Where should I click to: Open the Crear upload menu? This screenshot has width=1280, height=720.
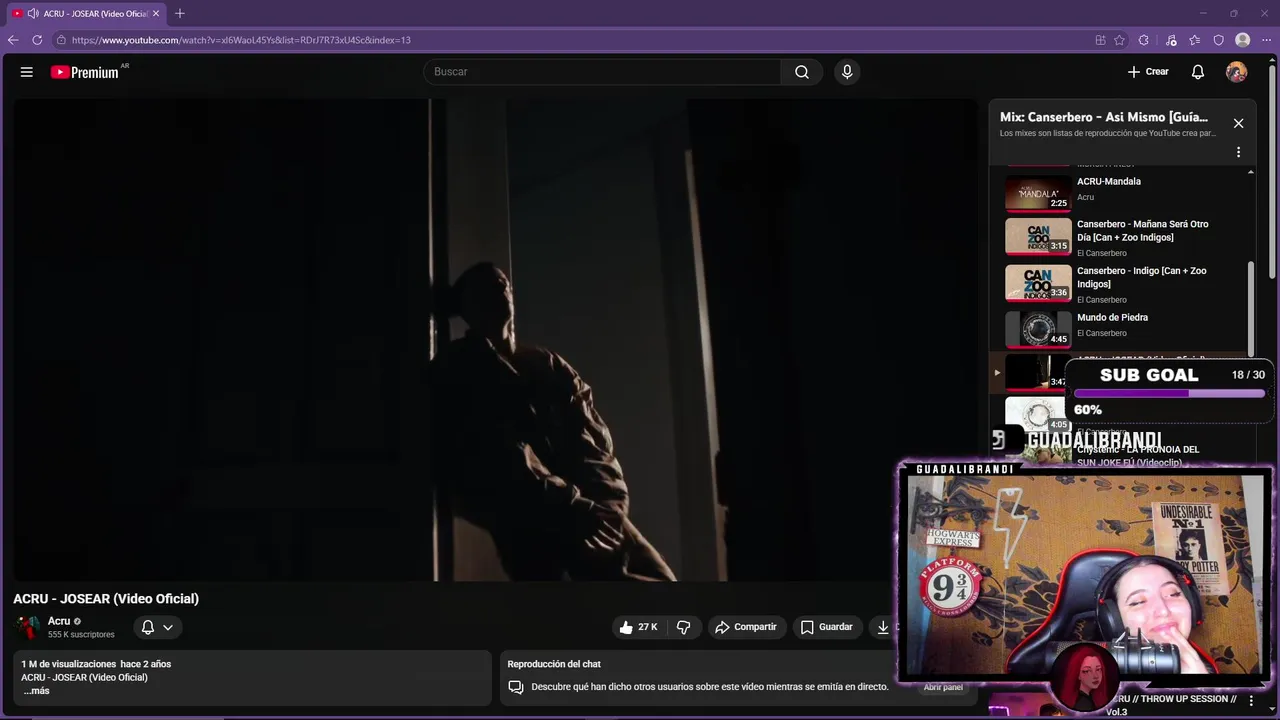(1148, 72)
